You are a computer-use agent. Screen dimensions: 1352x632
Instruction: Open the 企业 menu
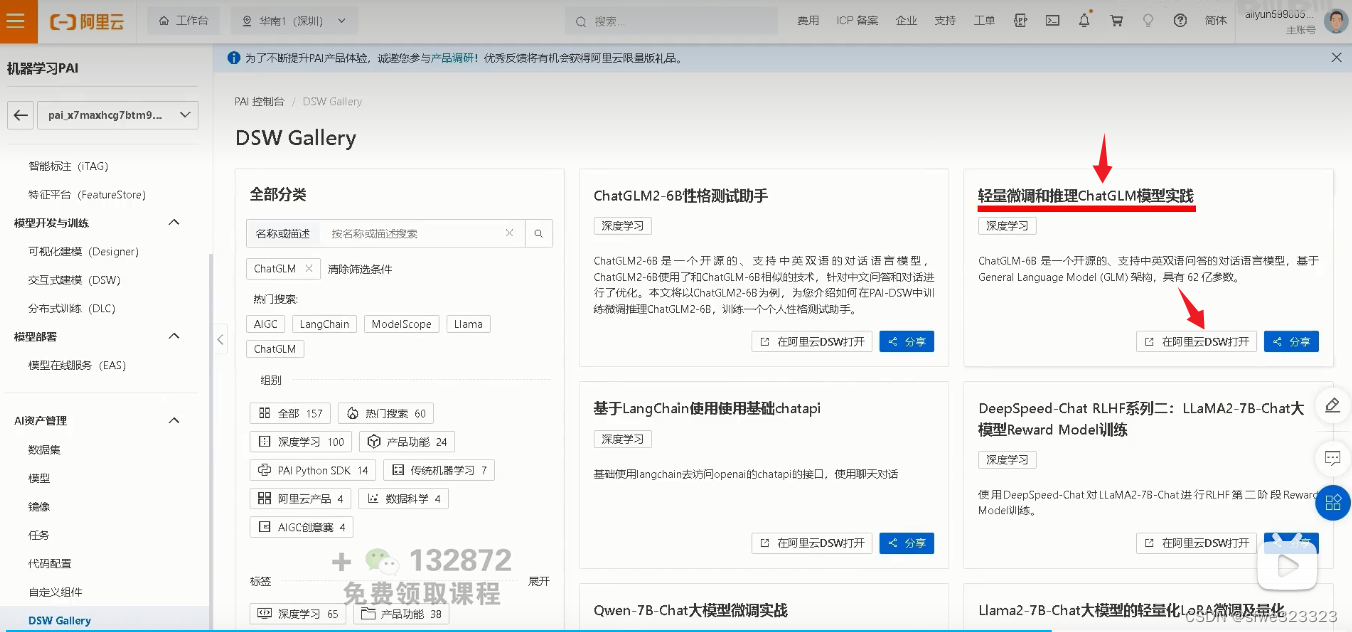[906, 20]
